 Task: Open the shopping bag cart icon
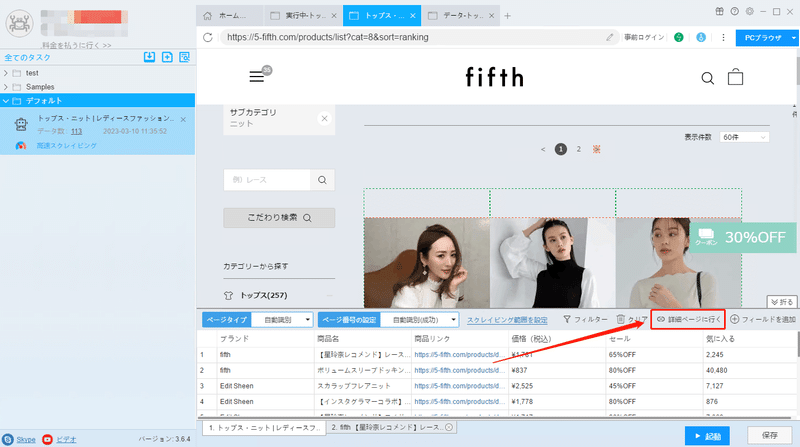point(735,77)
